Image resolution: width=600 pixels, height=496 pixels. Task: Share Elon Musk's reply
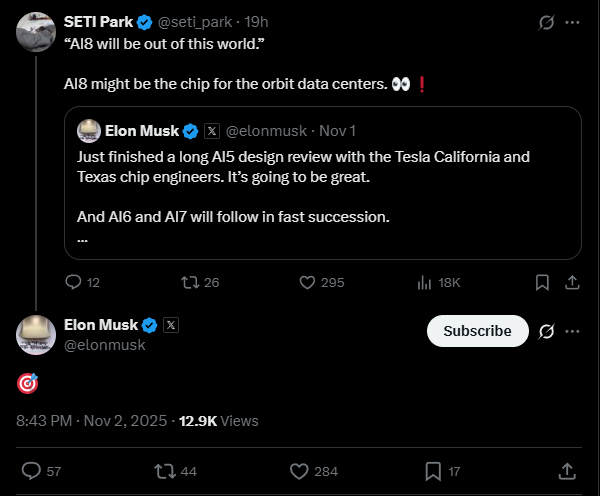coord(566,470)
